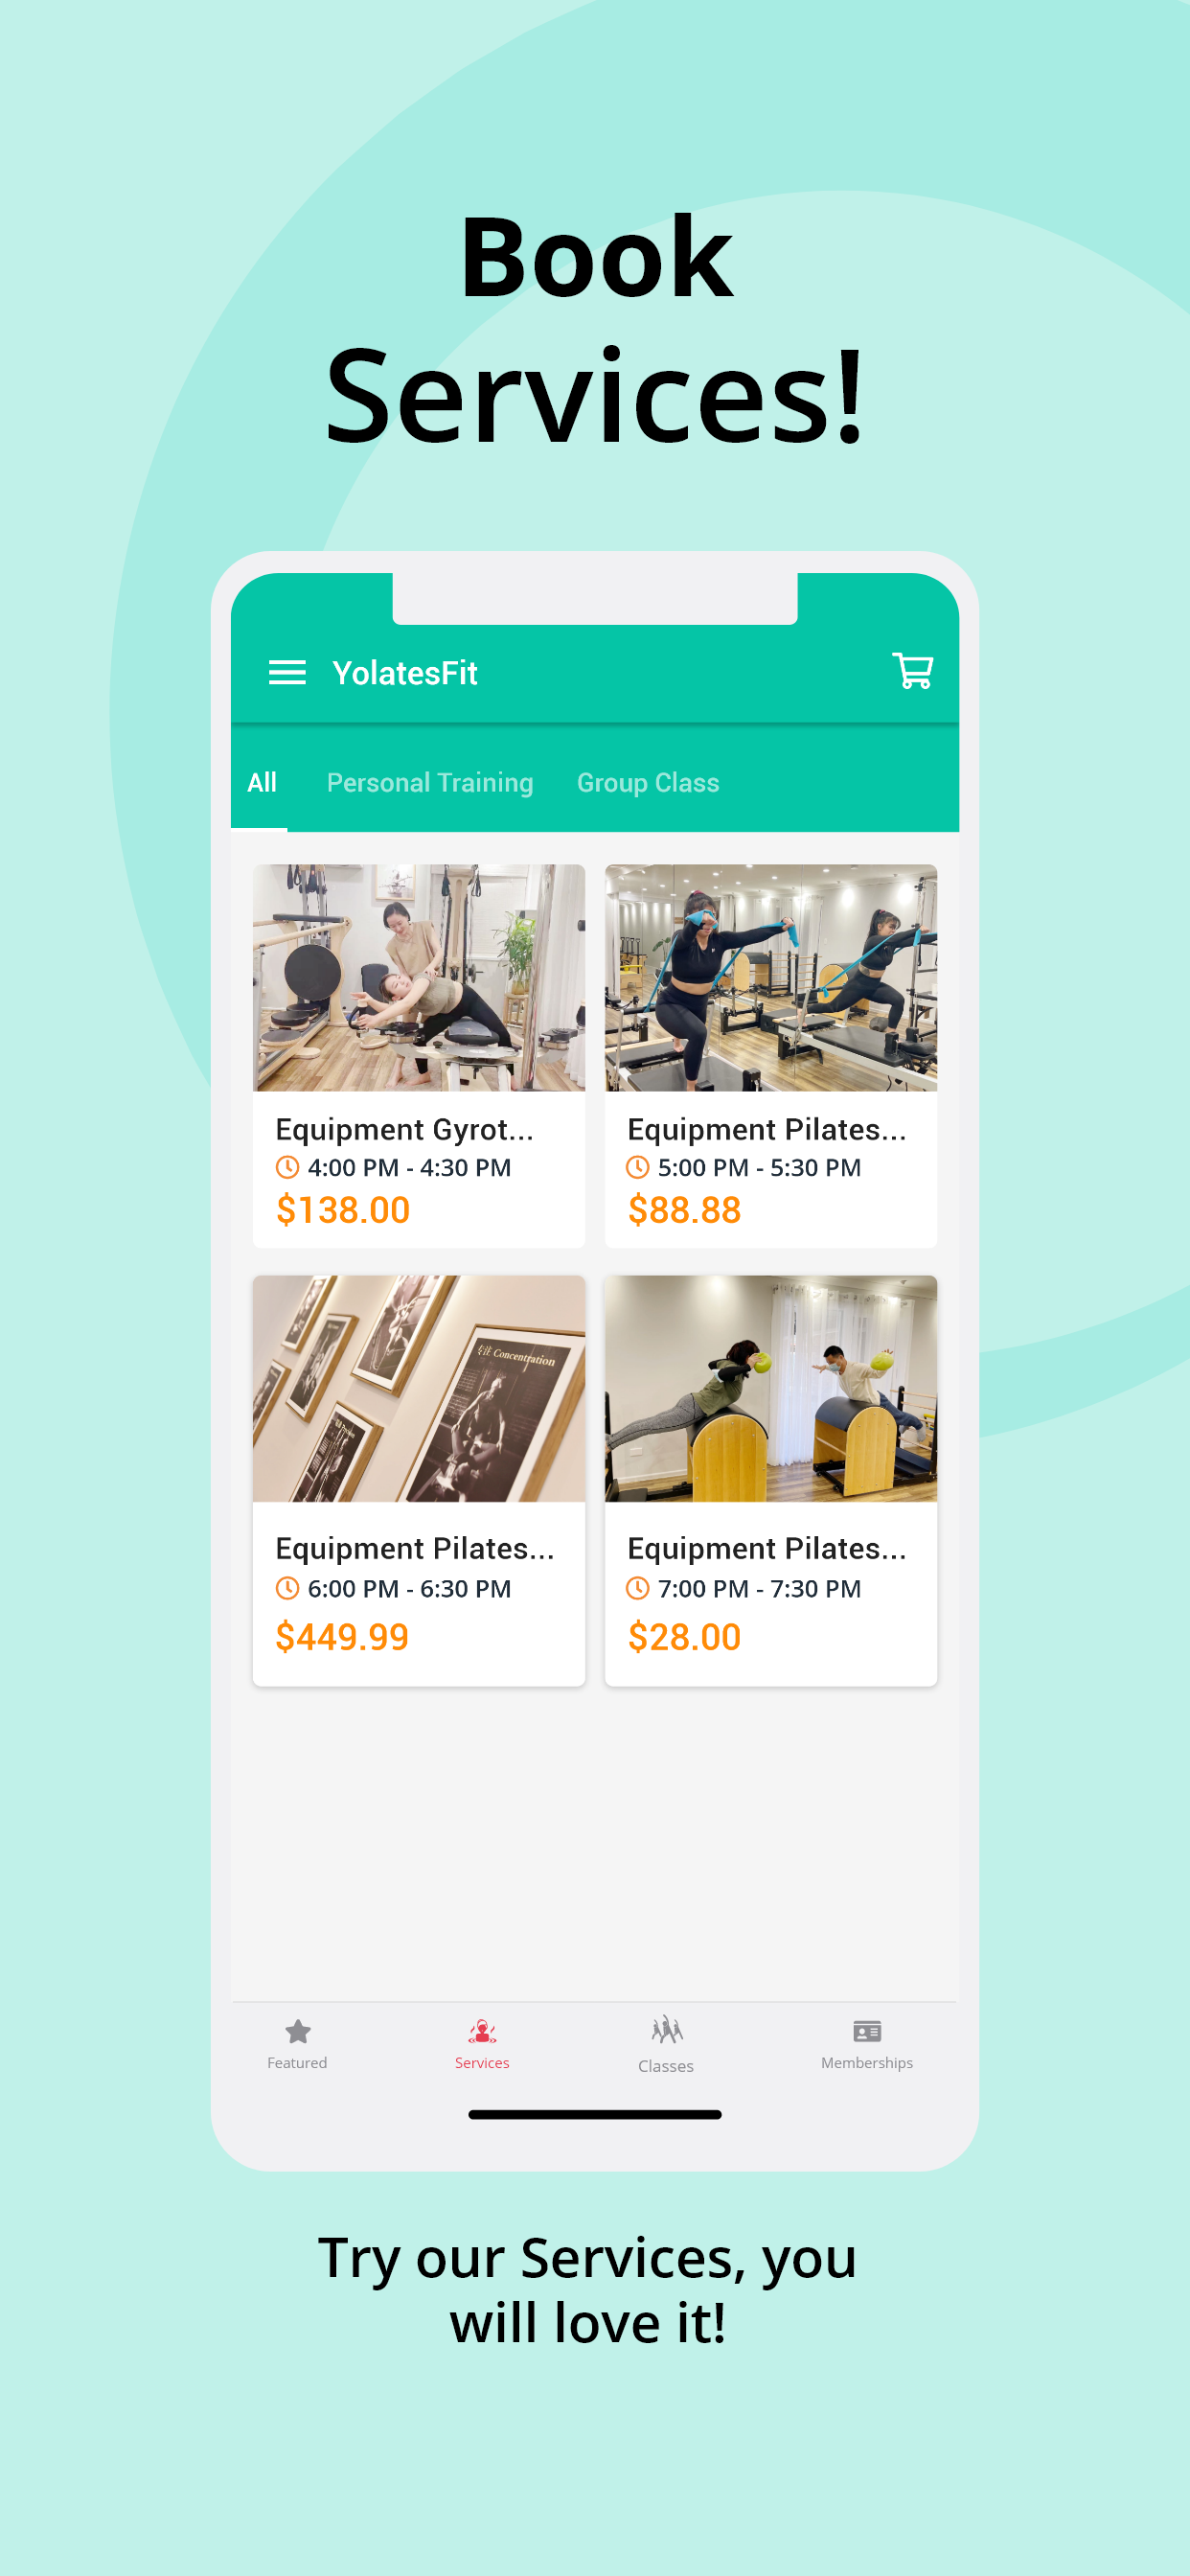1190x2576 pixels.
Task: Click clock icon beside 4:00 PM slot
Action: (287, 1167)
